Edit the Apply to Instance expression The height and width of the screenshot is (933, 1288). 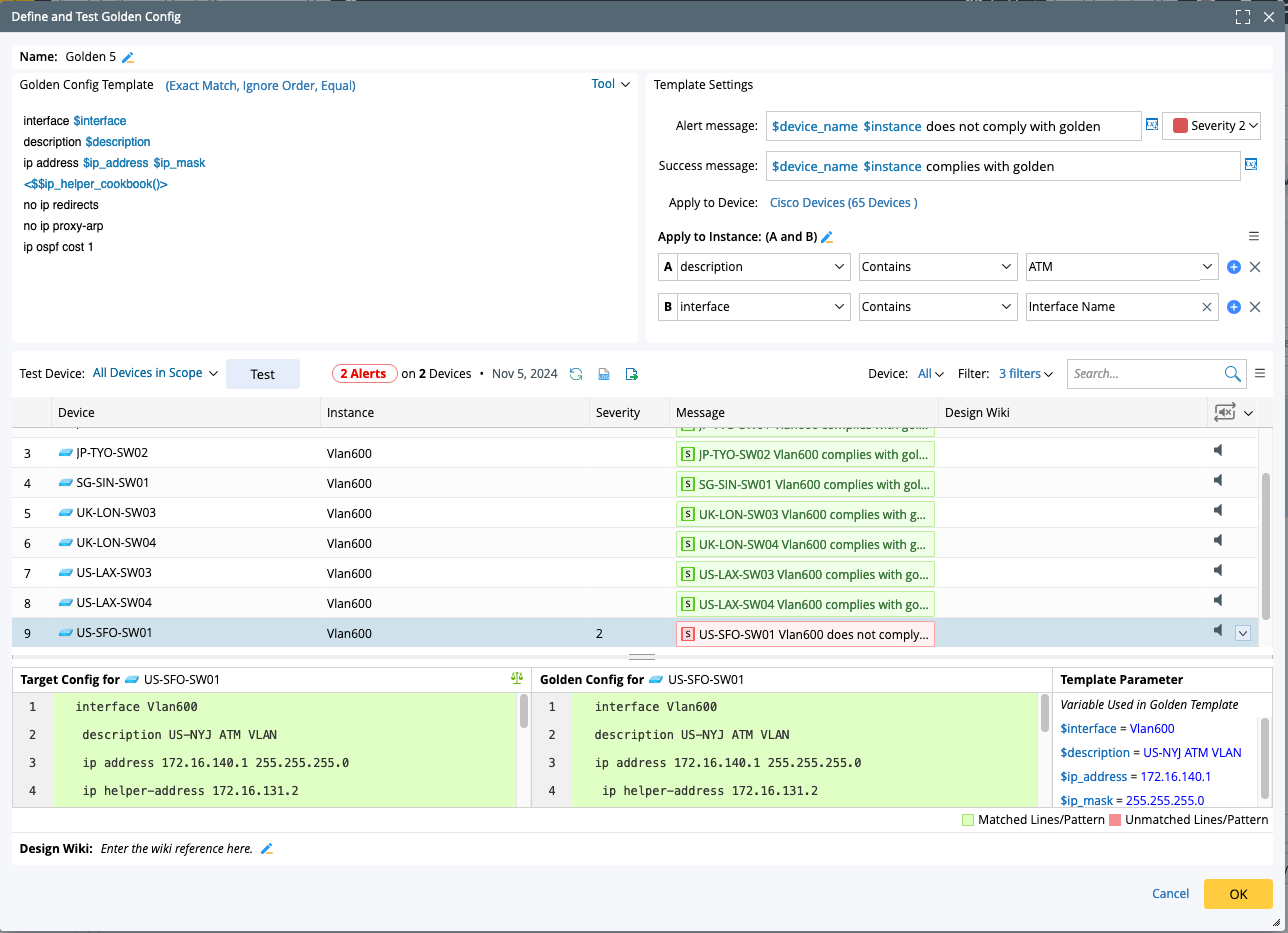click(x=827, y=237)
